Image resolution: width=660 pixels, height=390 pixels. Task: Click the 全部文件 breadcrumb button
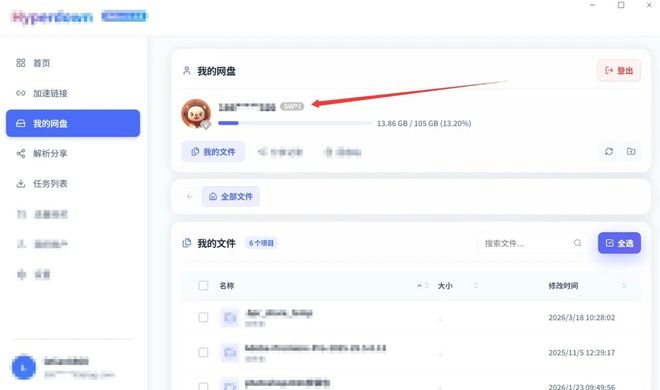coord(231,196)
